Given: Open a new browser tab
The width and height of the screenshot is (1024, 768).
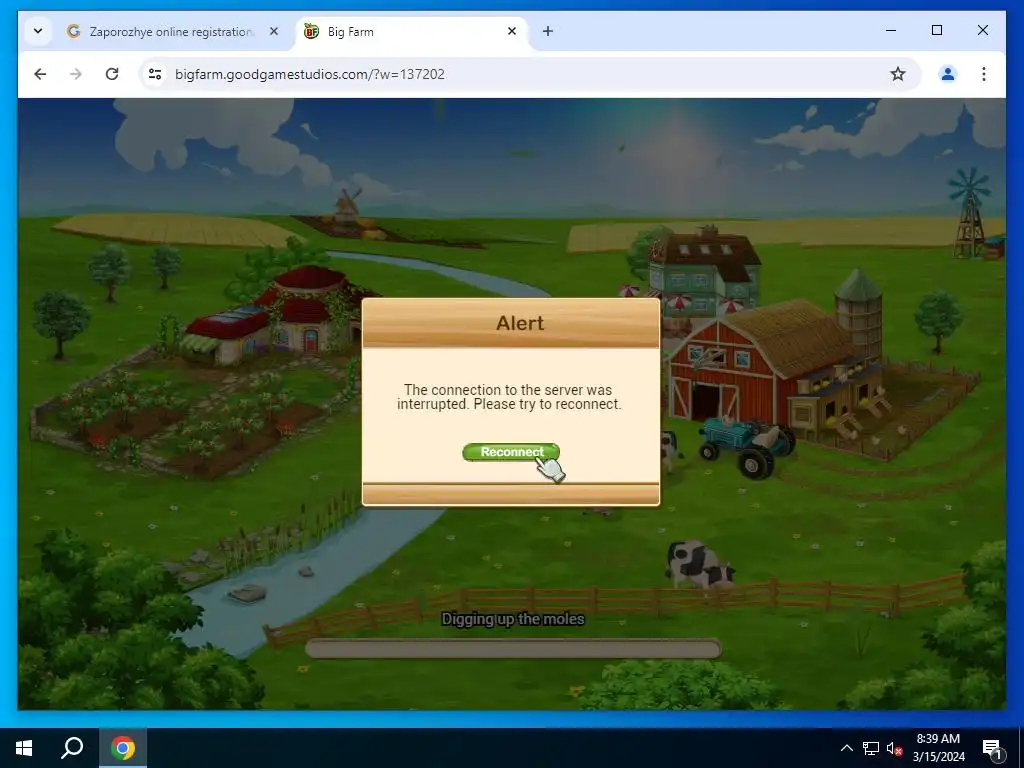Looking at the screenshot, I should pyautogui.click(x=548, y=31).
